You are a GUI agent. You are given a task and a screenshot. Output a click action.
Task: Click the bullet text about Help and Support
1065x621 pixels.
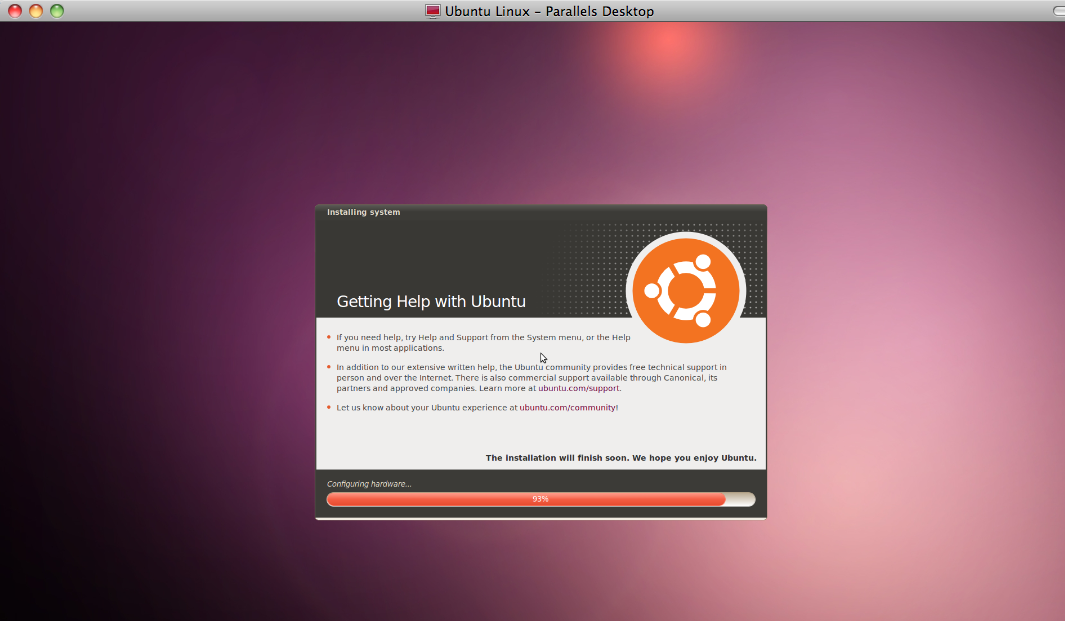pos(484,342)
